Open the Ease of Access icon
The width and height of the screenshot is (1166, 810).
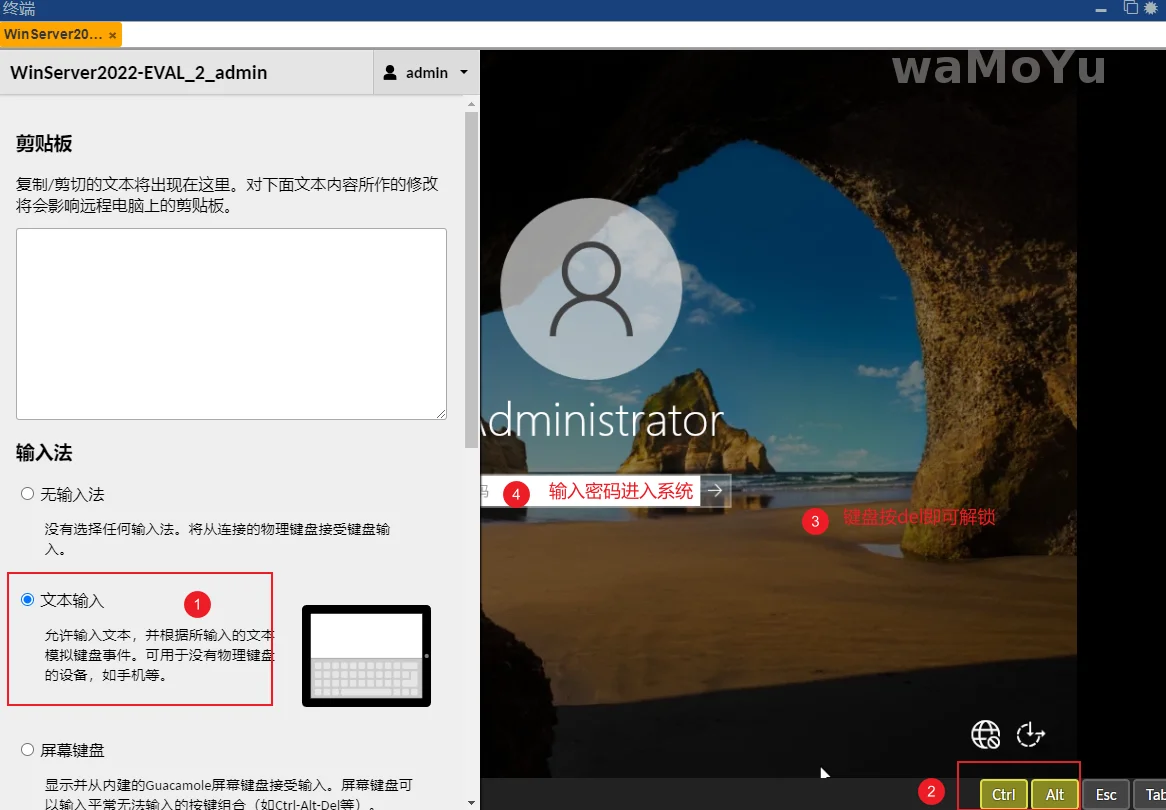1030,735
